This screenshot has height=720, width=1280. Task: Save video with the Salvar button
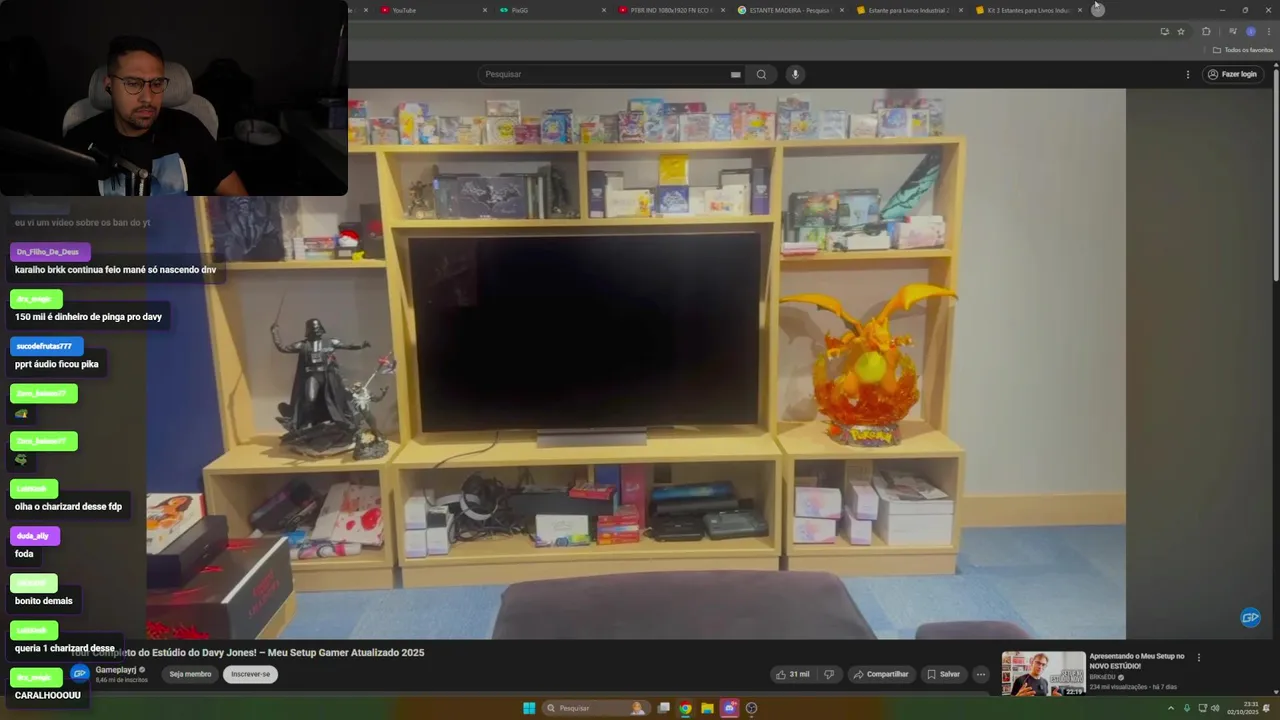[x=942, y=674]
